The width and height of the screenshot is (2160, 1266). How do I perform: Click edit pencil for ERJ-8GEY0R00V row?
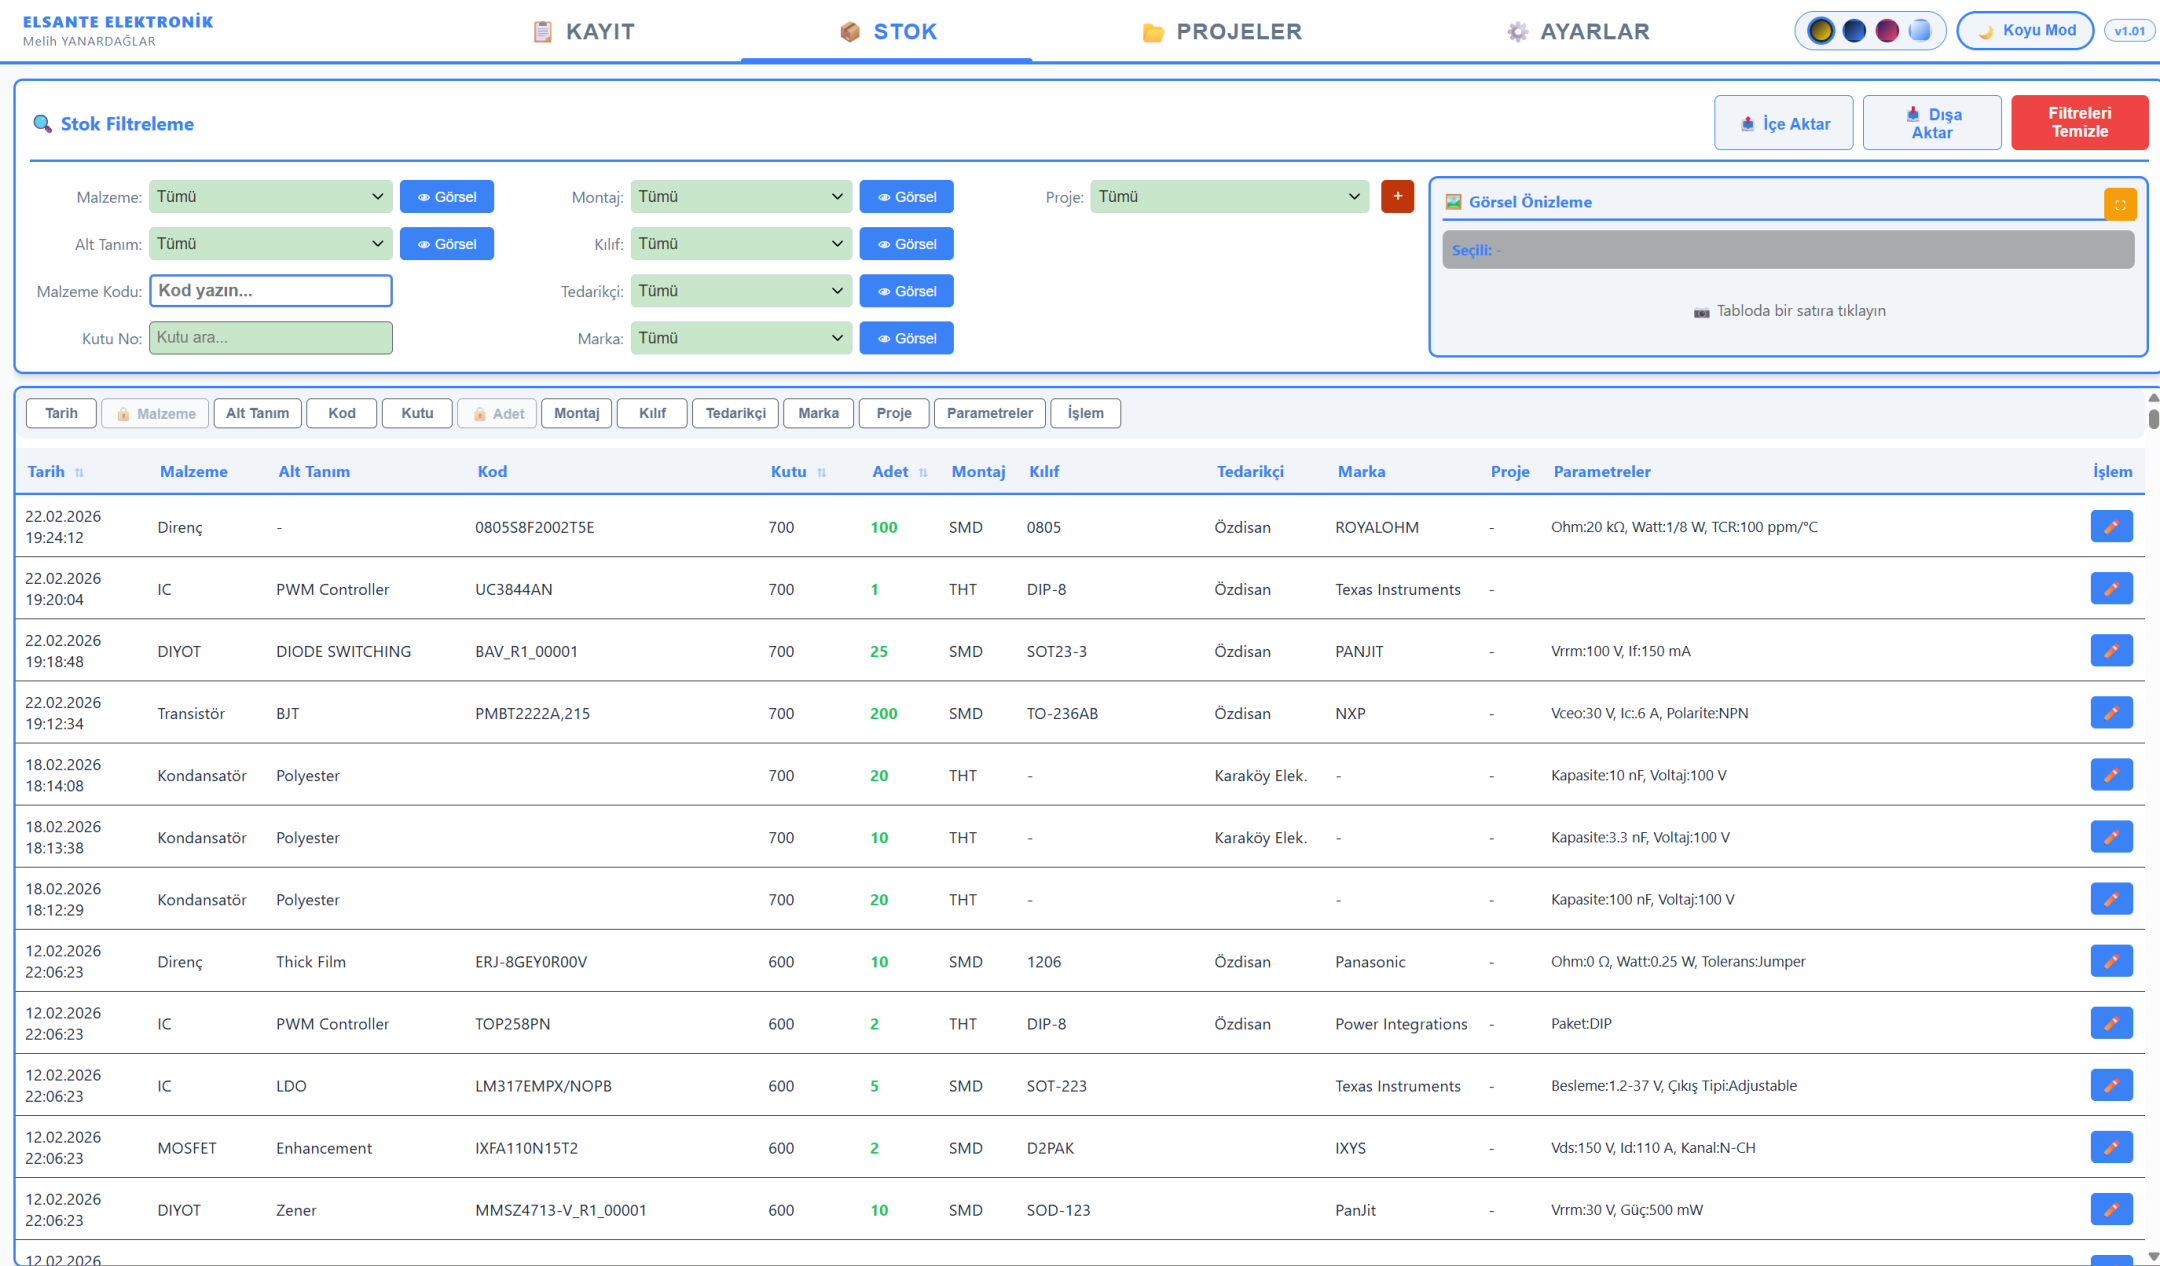[x=2111, y=961]
